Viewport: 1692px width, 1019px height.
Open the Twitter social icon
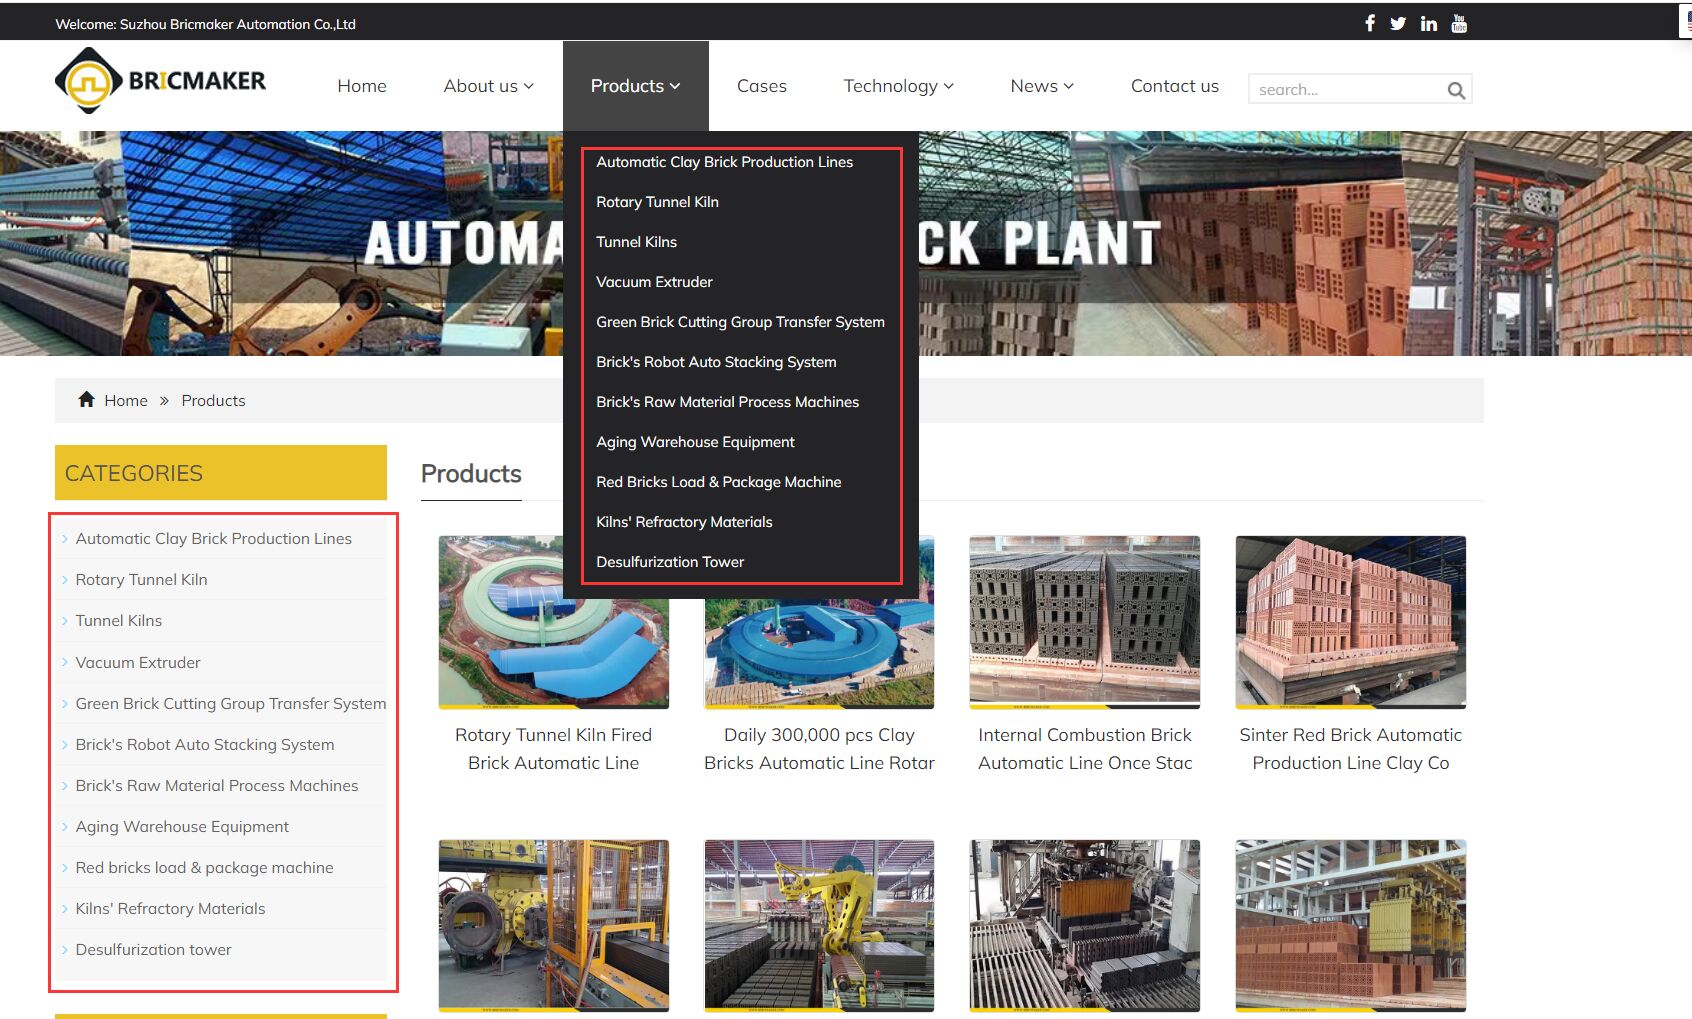pos(1397,23)
